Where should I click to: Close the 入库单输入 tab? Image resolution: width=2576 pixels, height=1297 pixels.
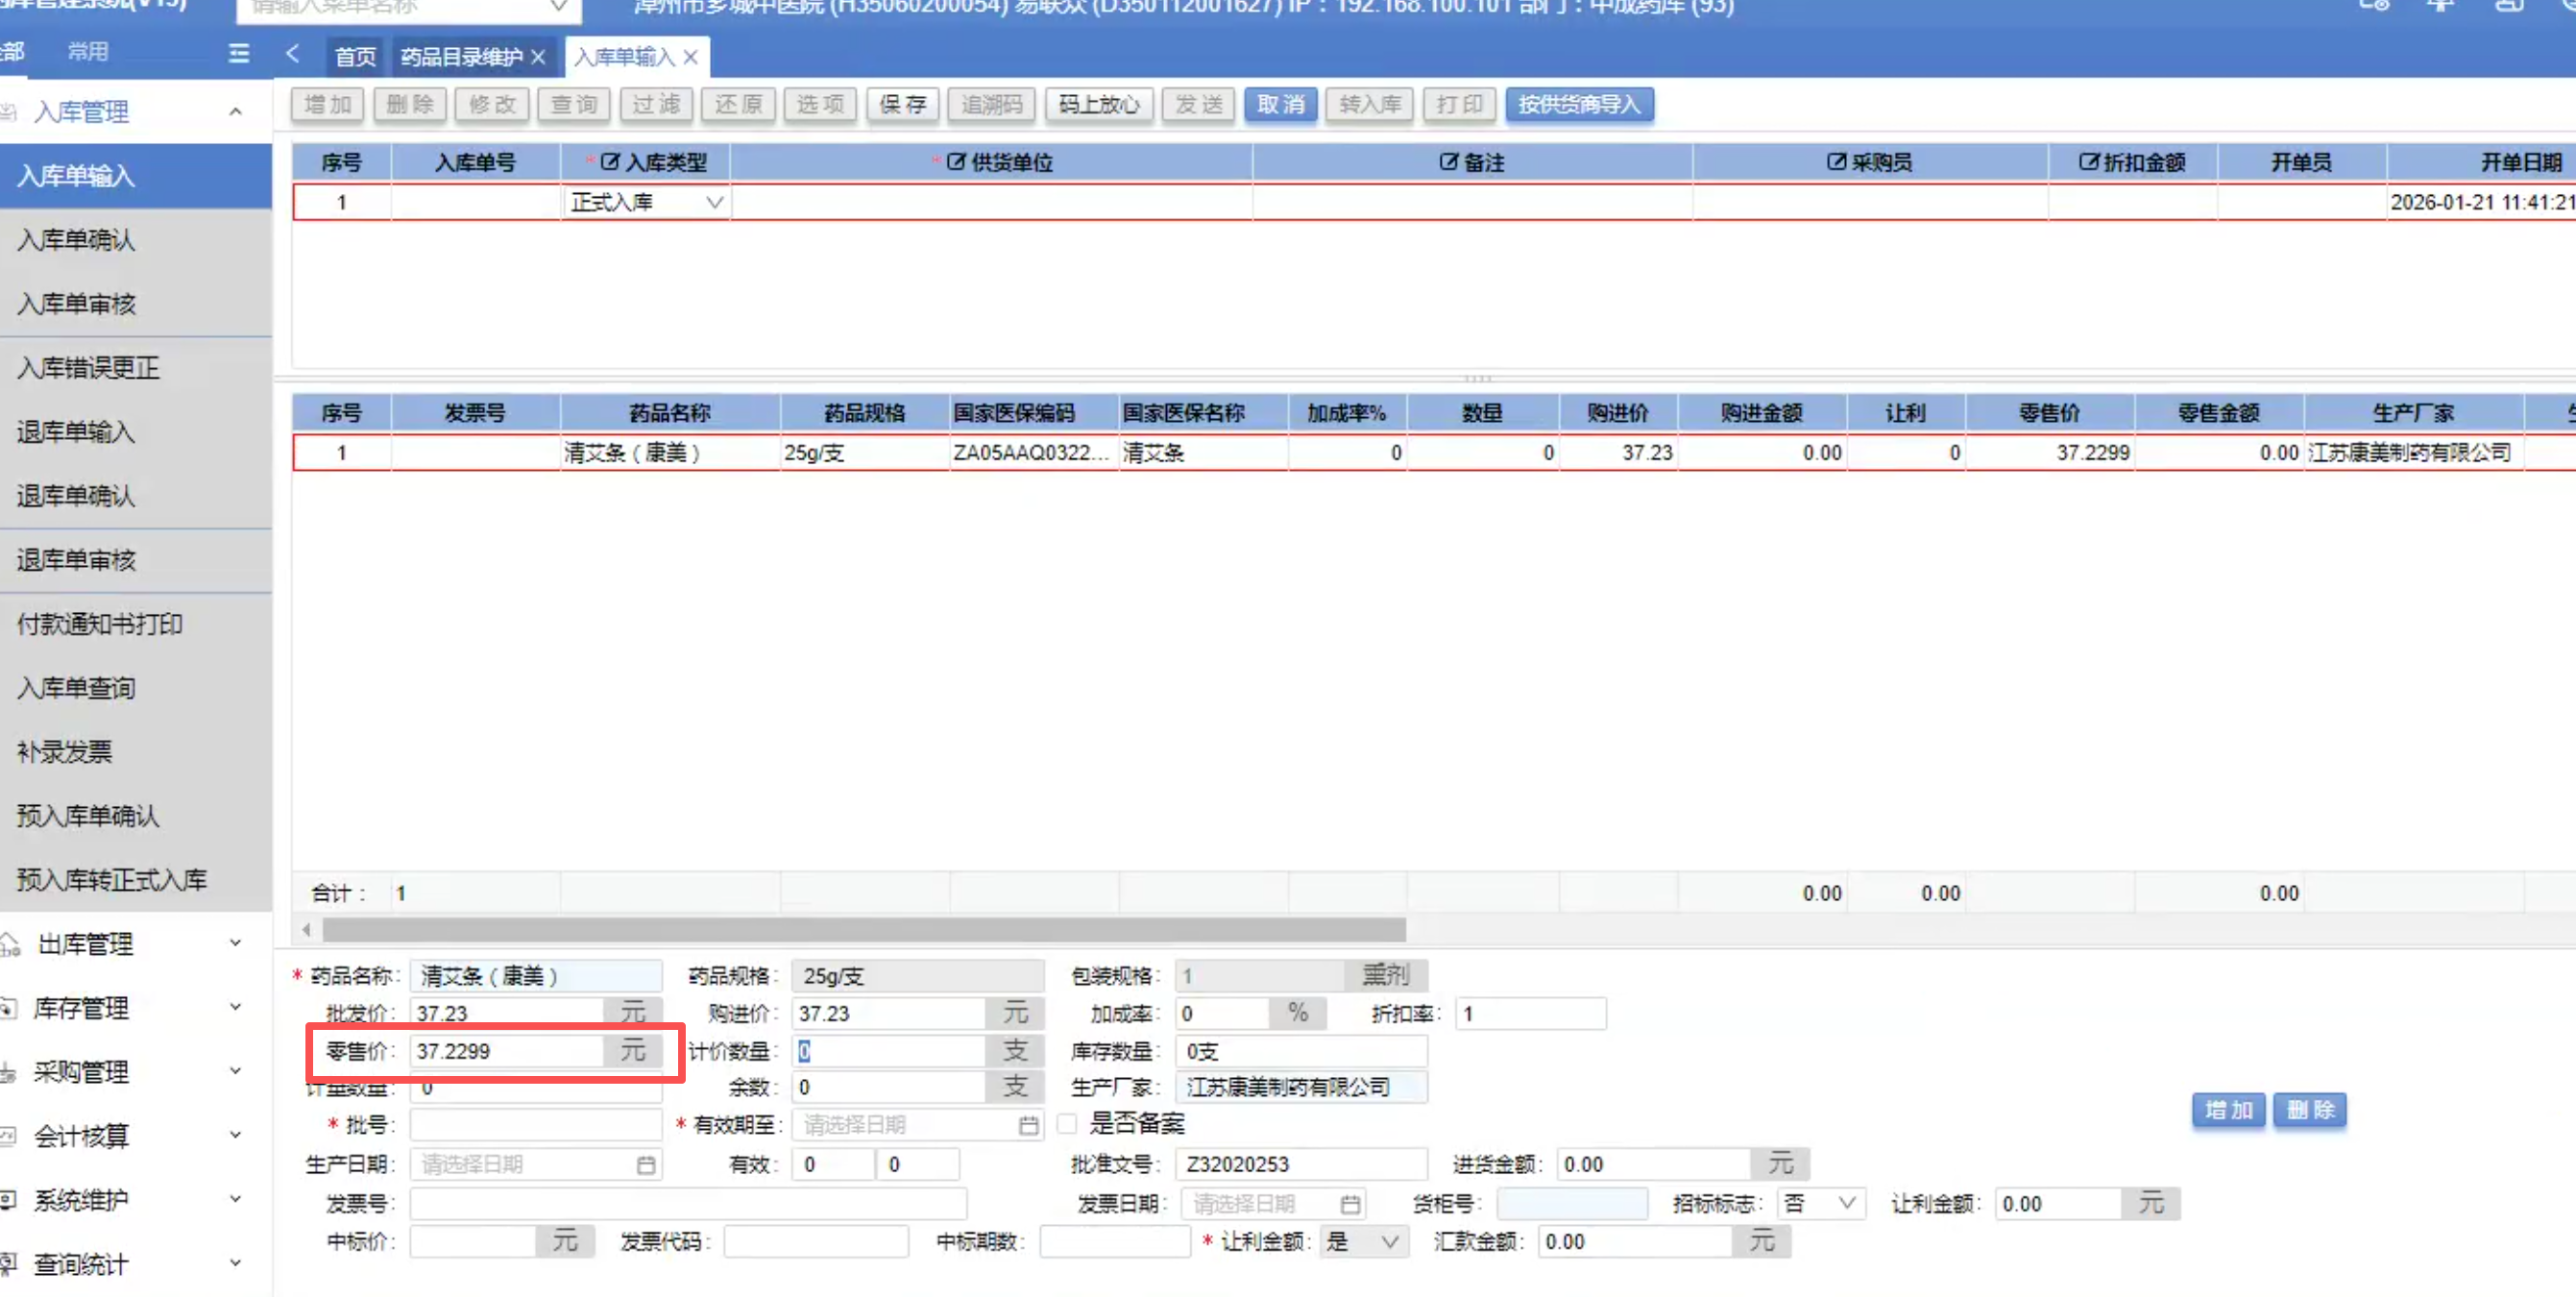(x=690, y=57)
